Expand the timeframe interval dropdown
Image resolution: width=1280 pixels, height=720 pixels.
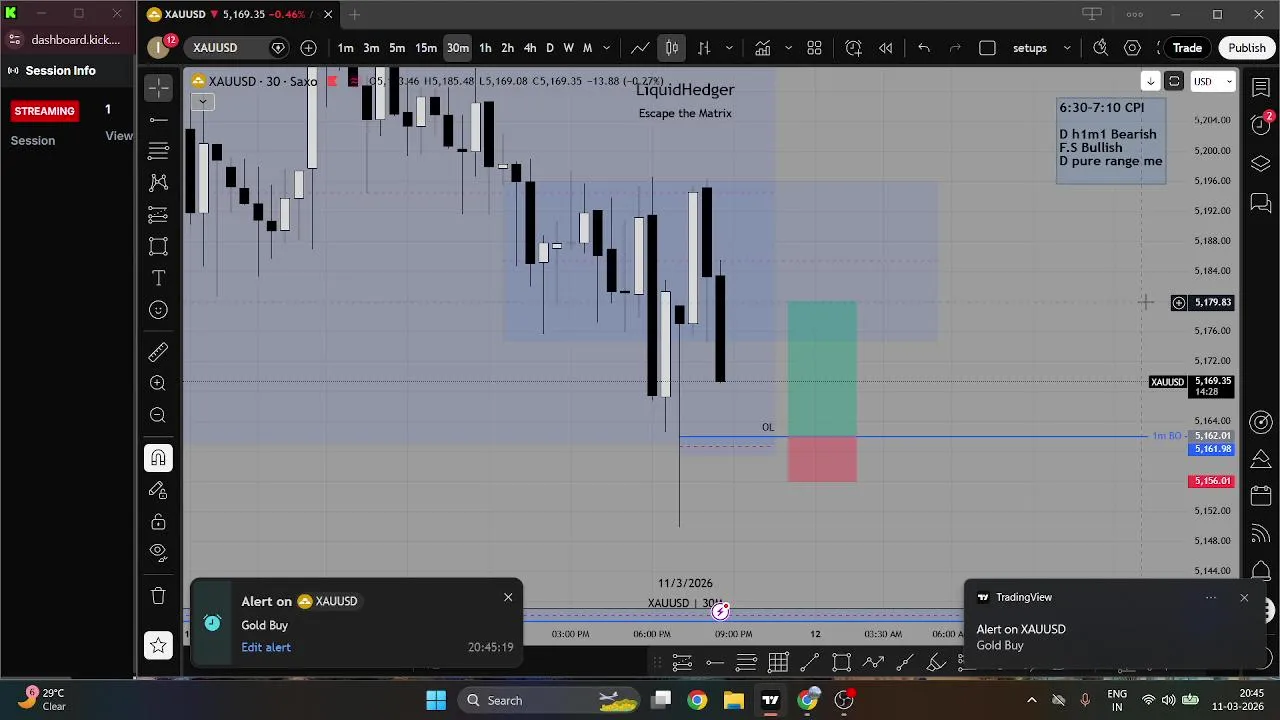606,48
